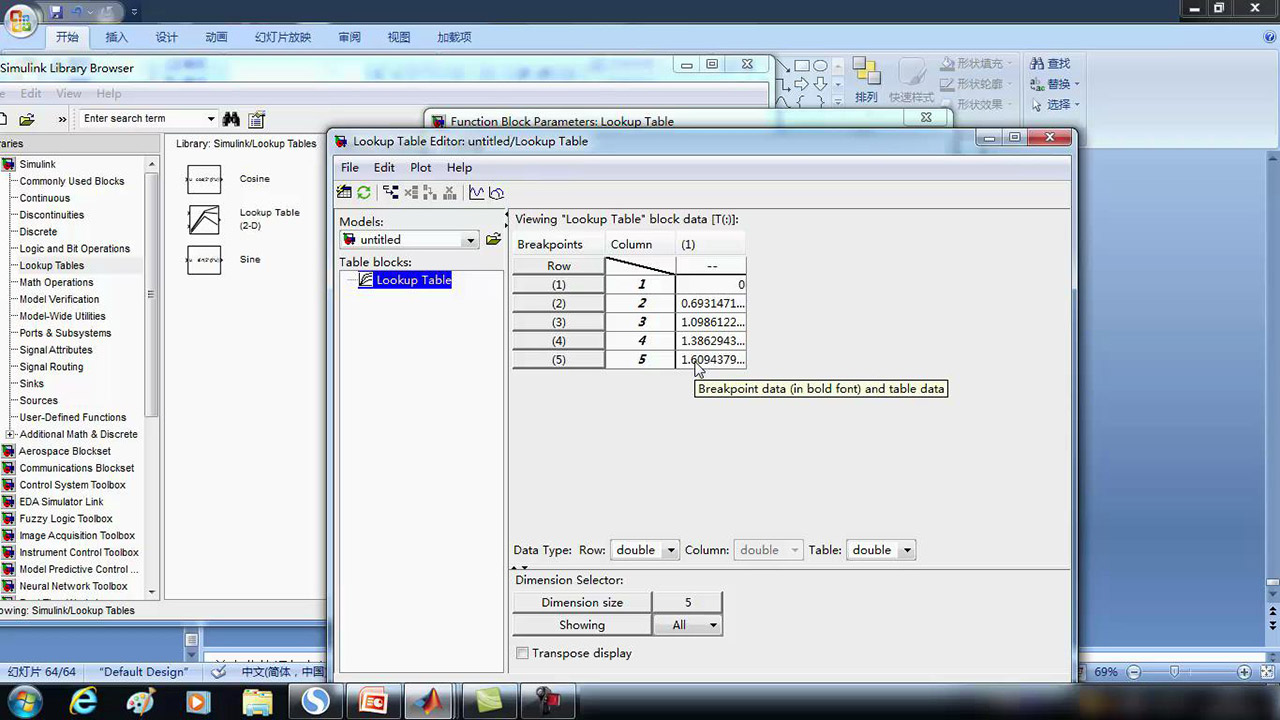Click table cell with value 1.3862943
This screenshot has width=1280, height=720.
pos(711,341)
